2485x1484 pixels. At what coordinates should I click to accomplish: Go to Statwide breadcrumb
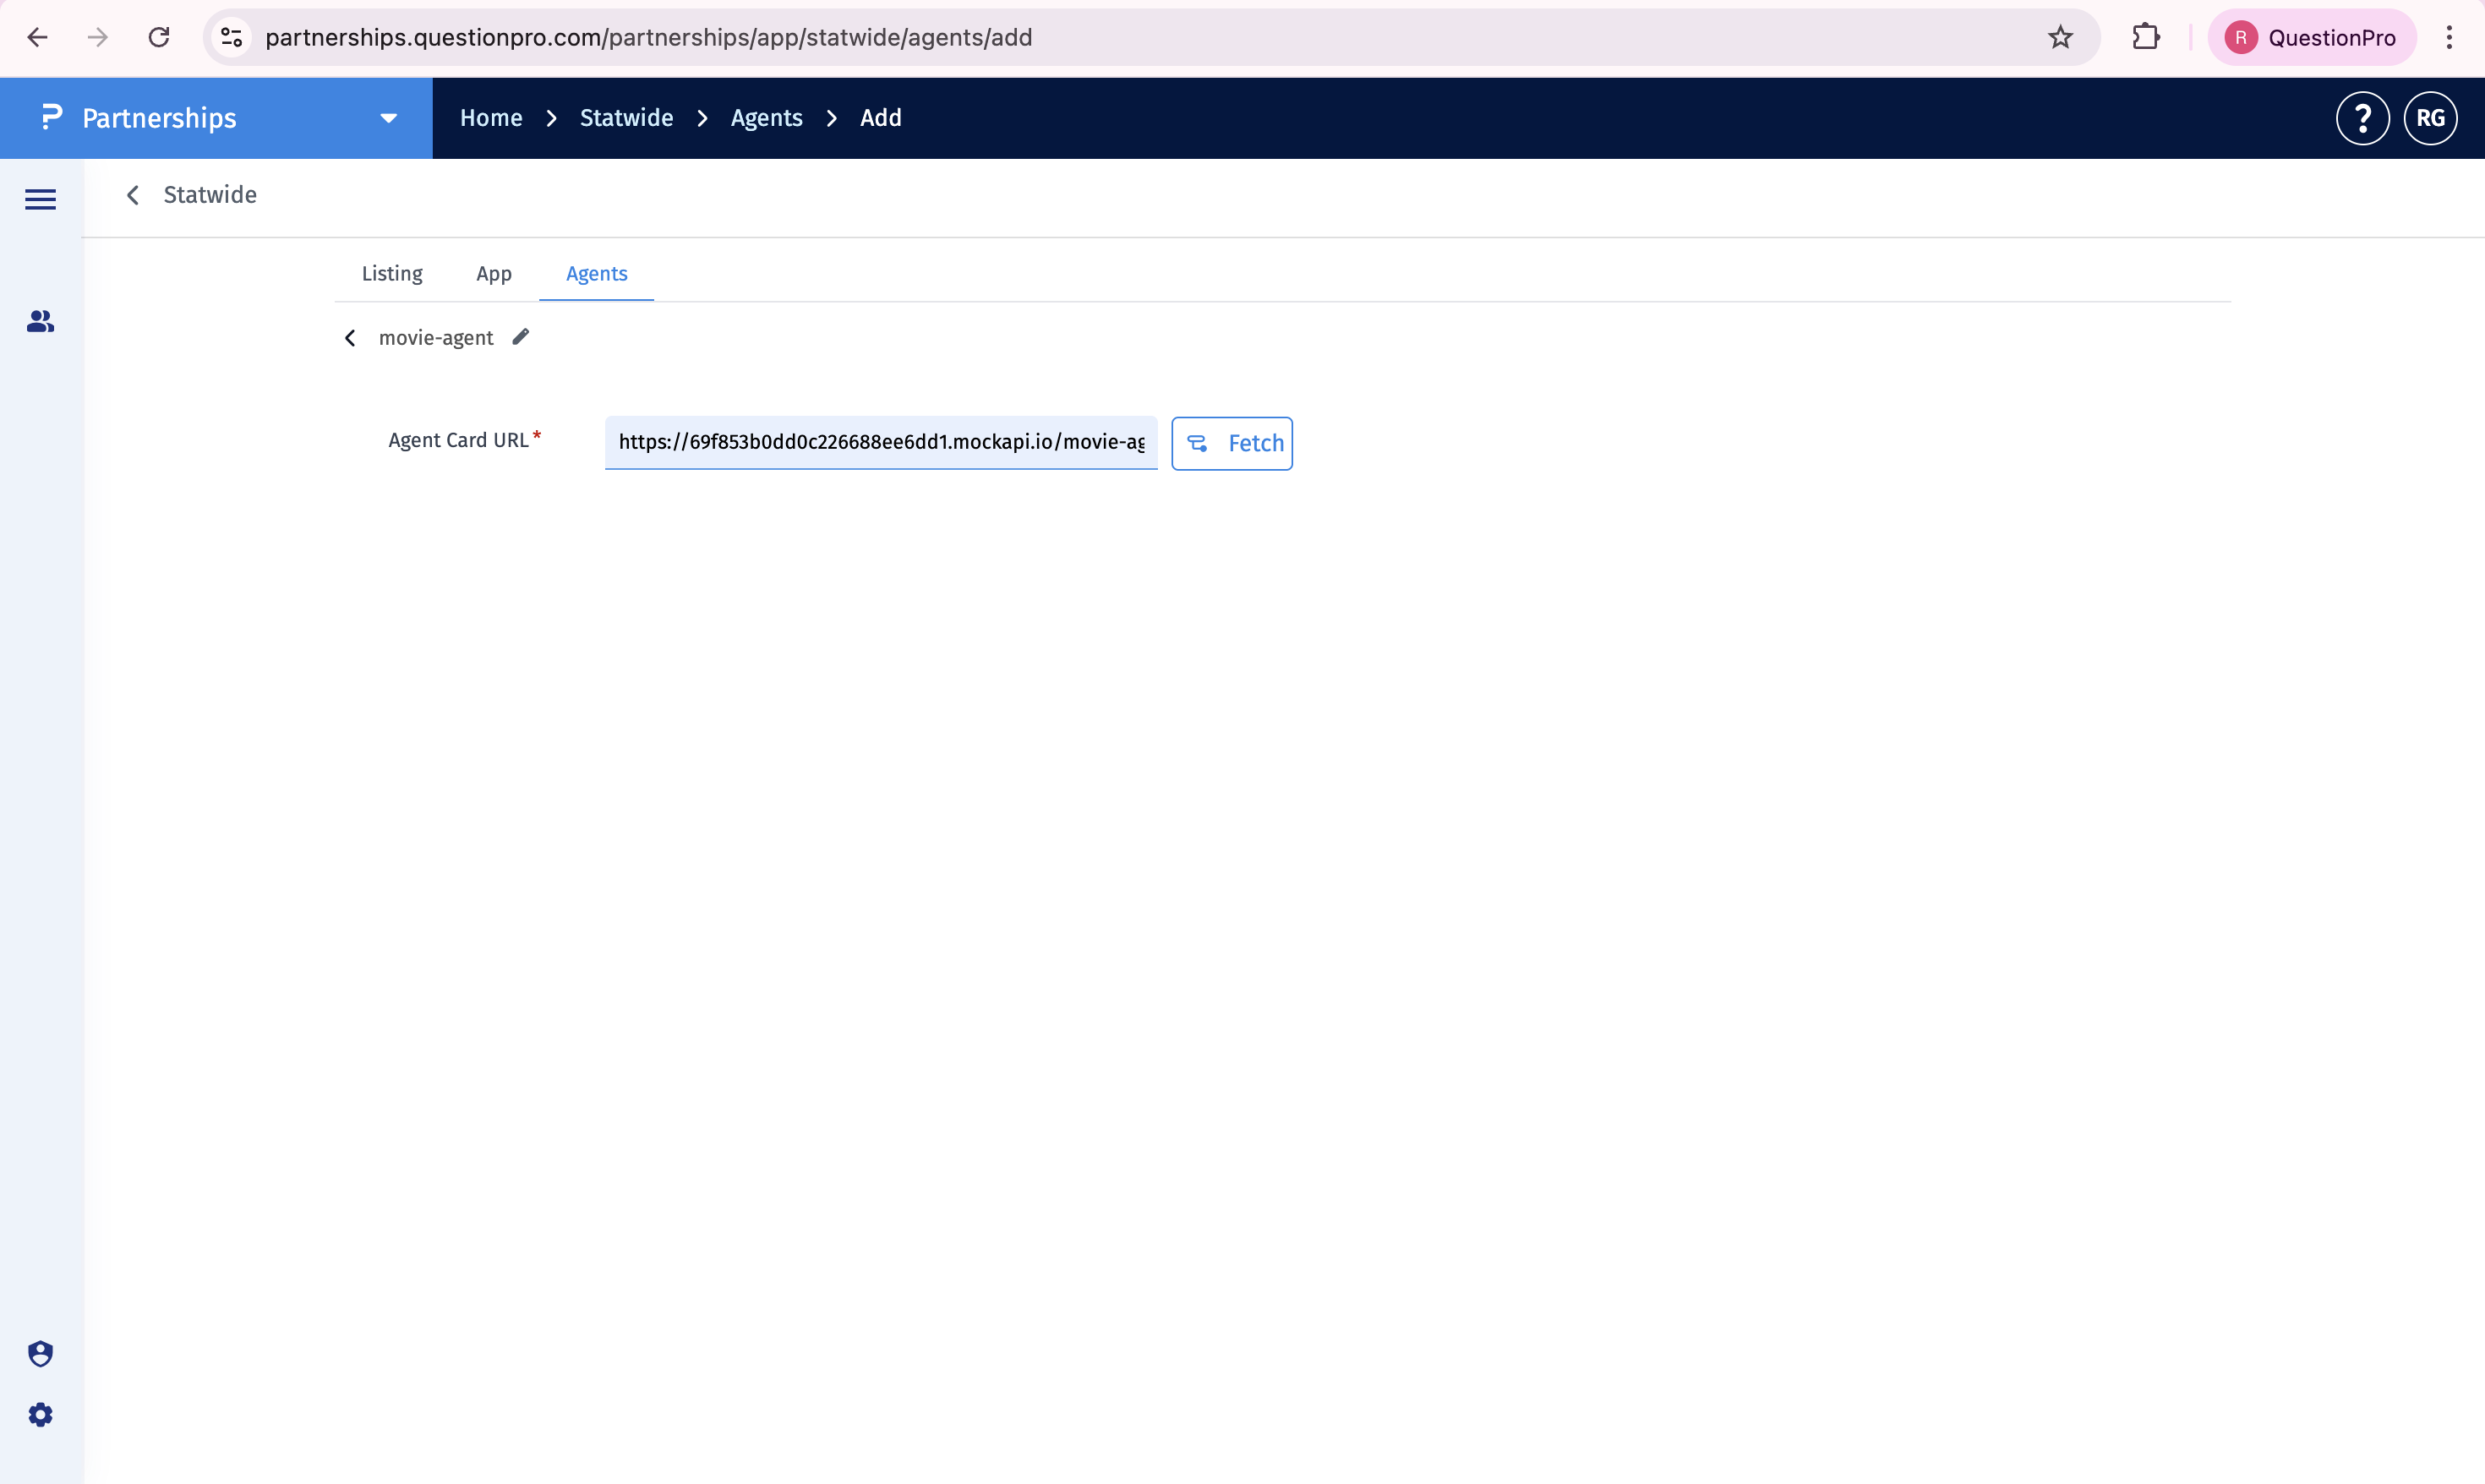(626, 118)
